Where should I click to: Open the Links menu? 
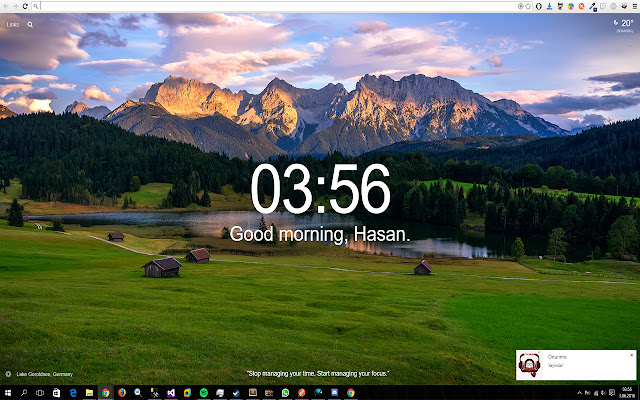pyautogui.click(x=13, y=23)
